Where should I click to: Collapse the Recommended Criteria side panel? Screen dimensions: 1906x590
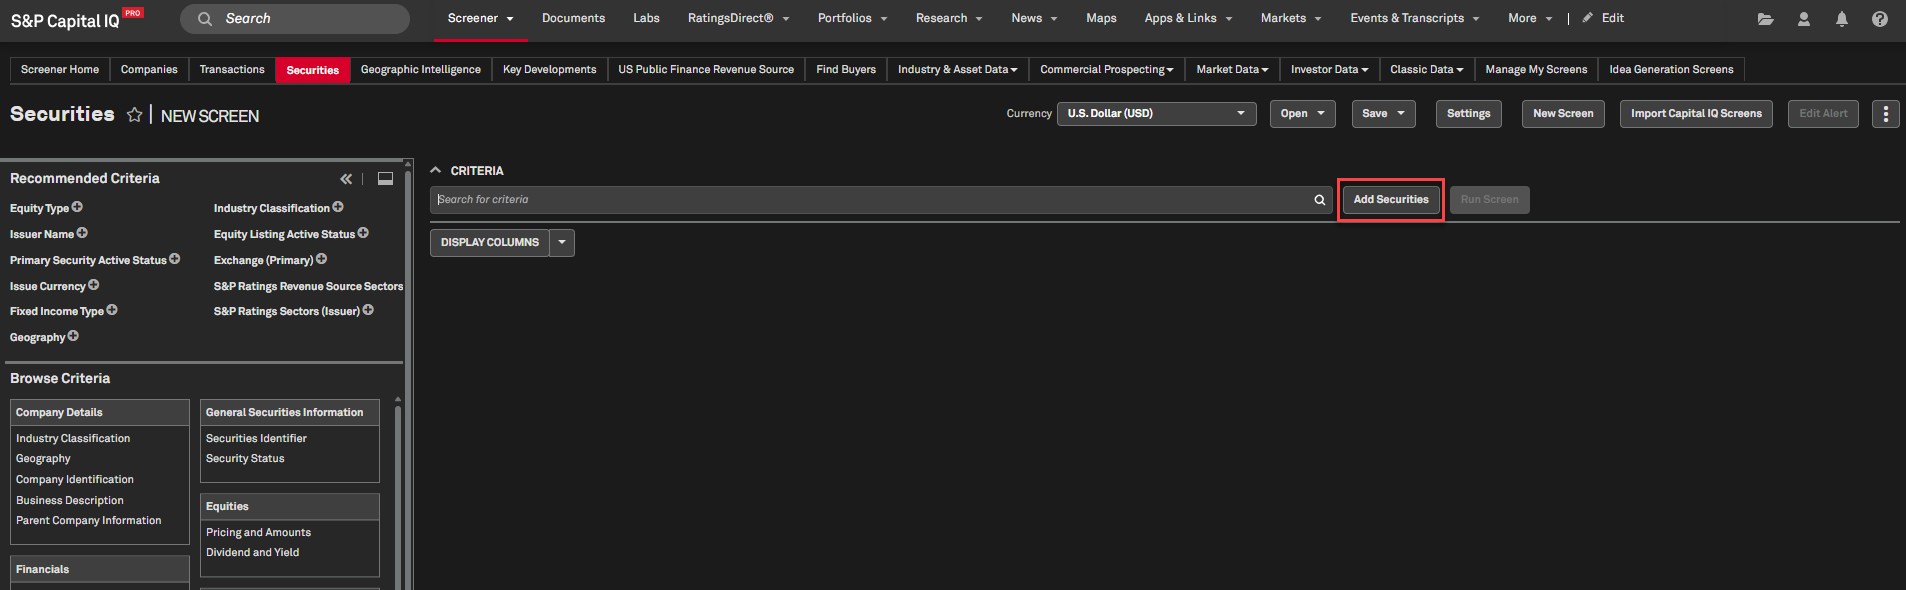pos(346,179)
